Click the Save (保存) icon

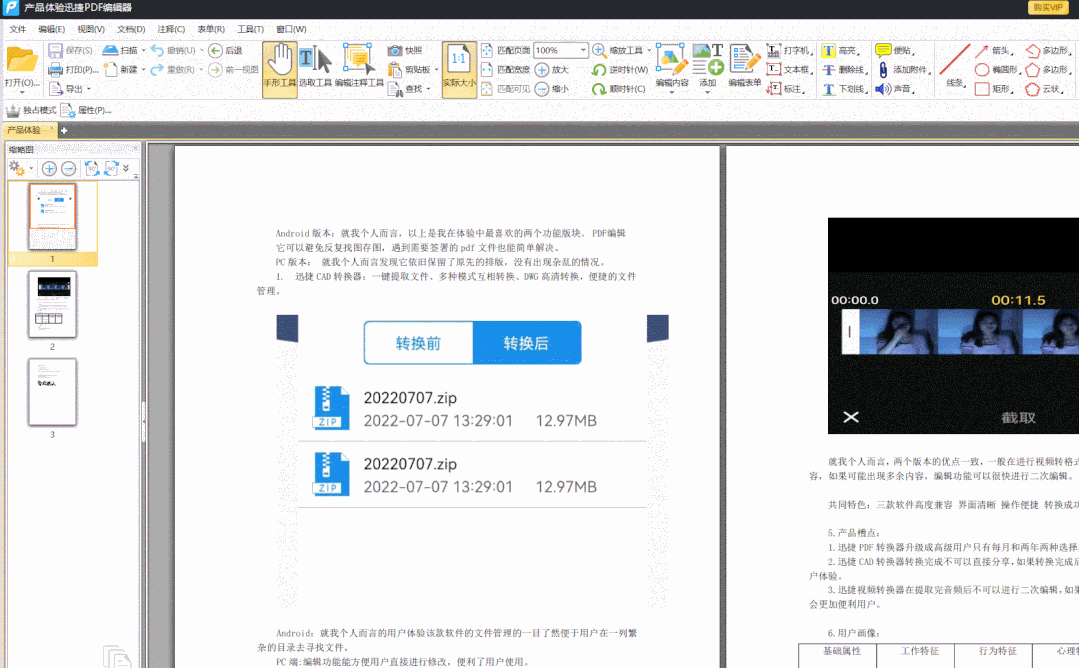point(55,50)
